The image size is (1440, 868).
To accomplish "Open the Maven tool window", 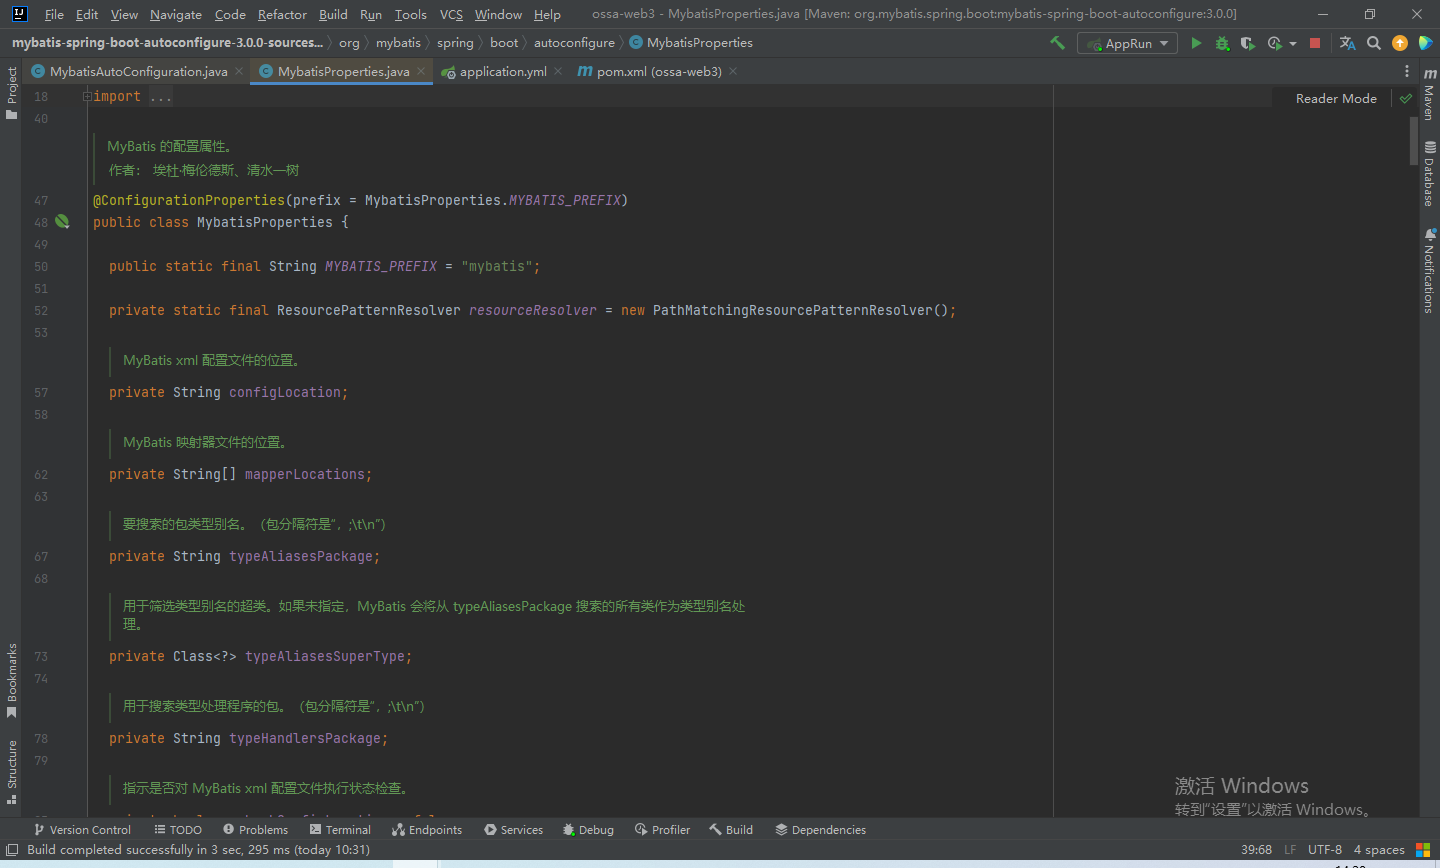I will [x=1430, y=94].
